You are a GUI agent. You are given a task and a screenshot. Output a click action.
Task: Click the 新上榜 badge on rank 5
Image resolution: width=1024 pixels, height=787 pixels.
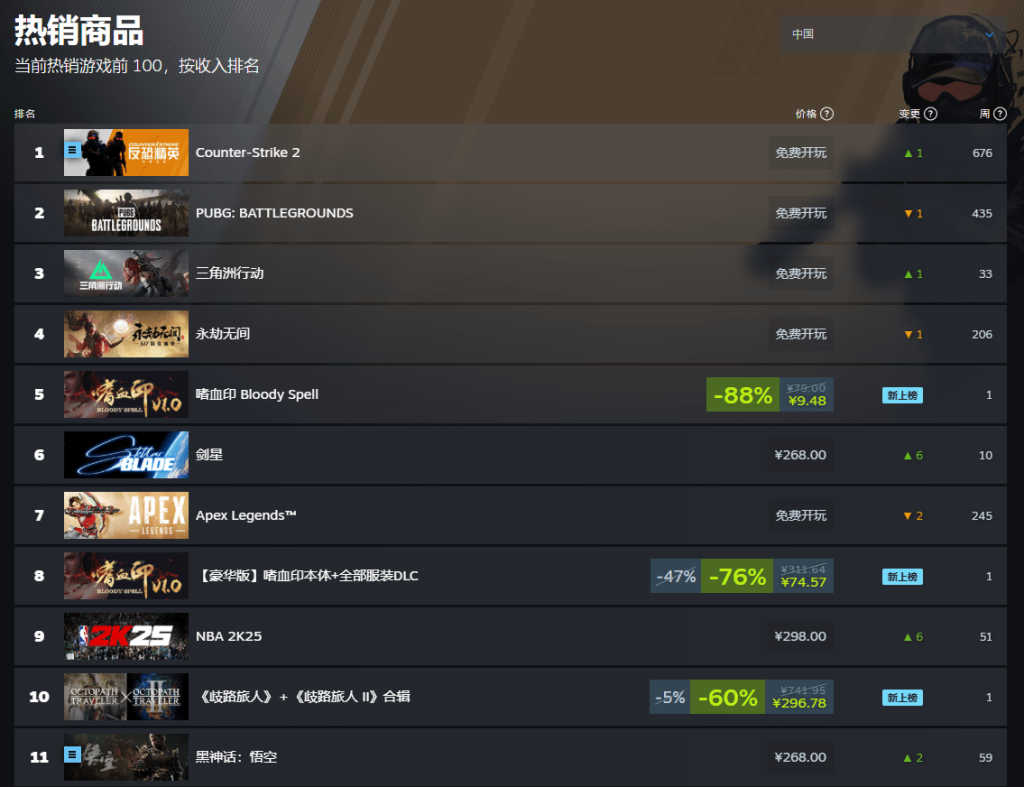tap(903, 395)
